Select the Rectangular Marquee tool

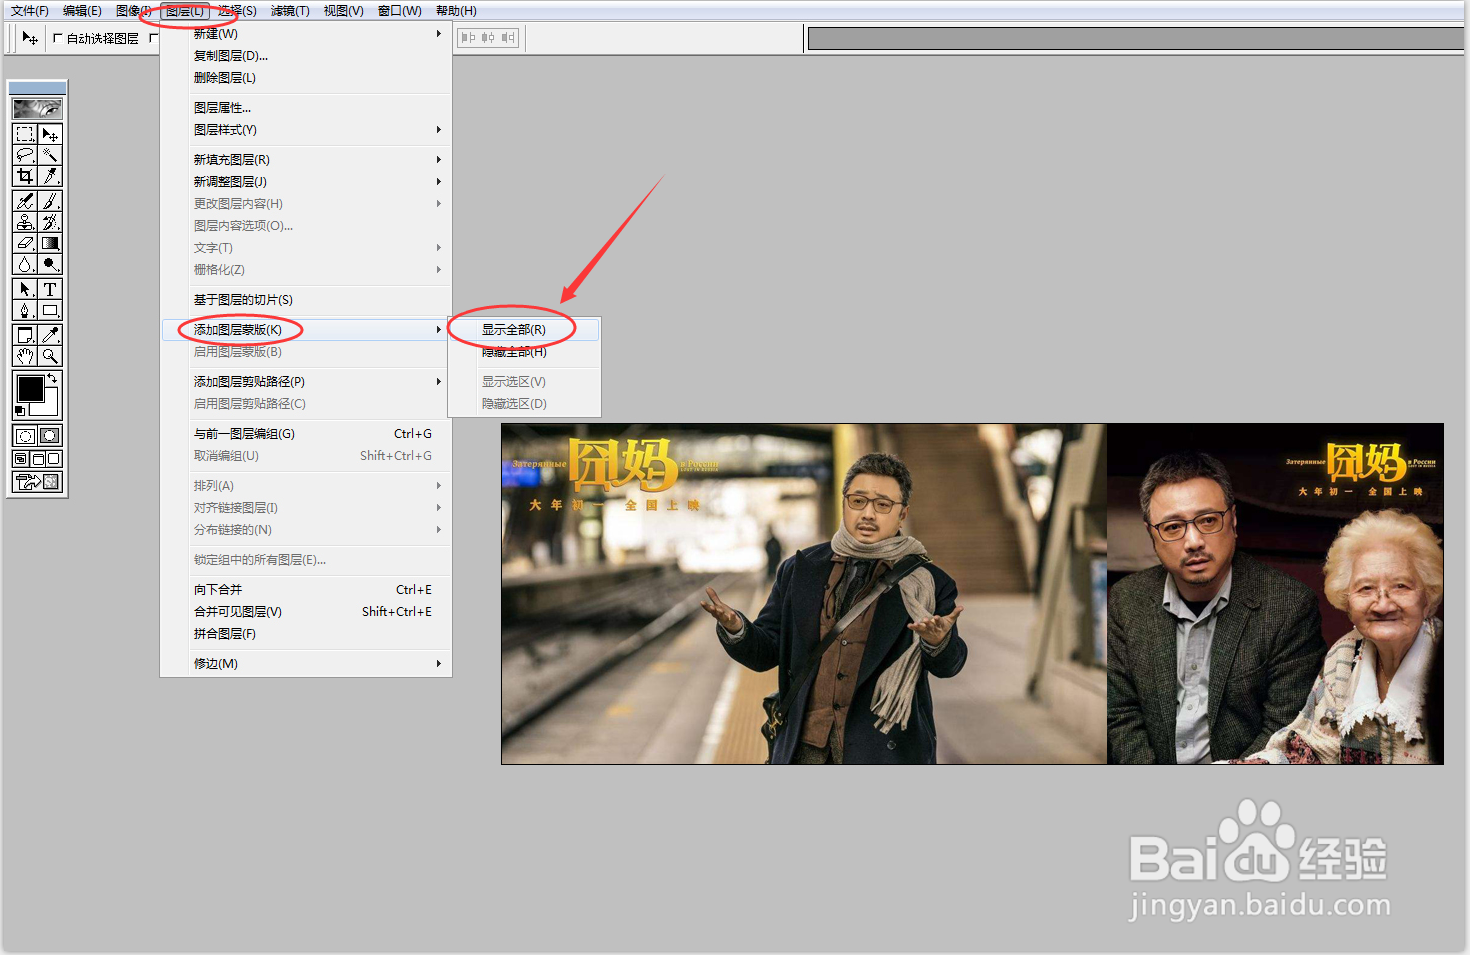(25, 134)
